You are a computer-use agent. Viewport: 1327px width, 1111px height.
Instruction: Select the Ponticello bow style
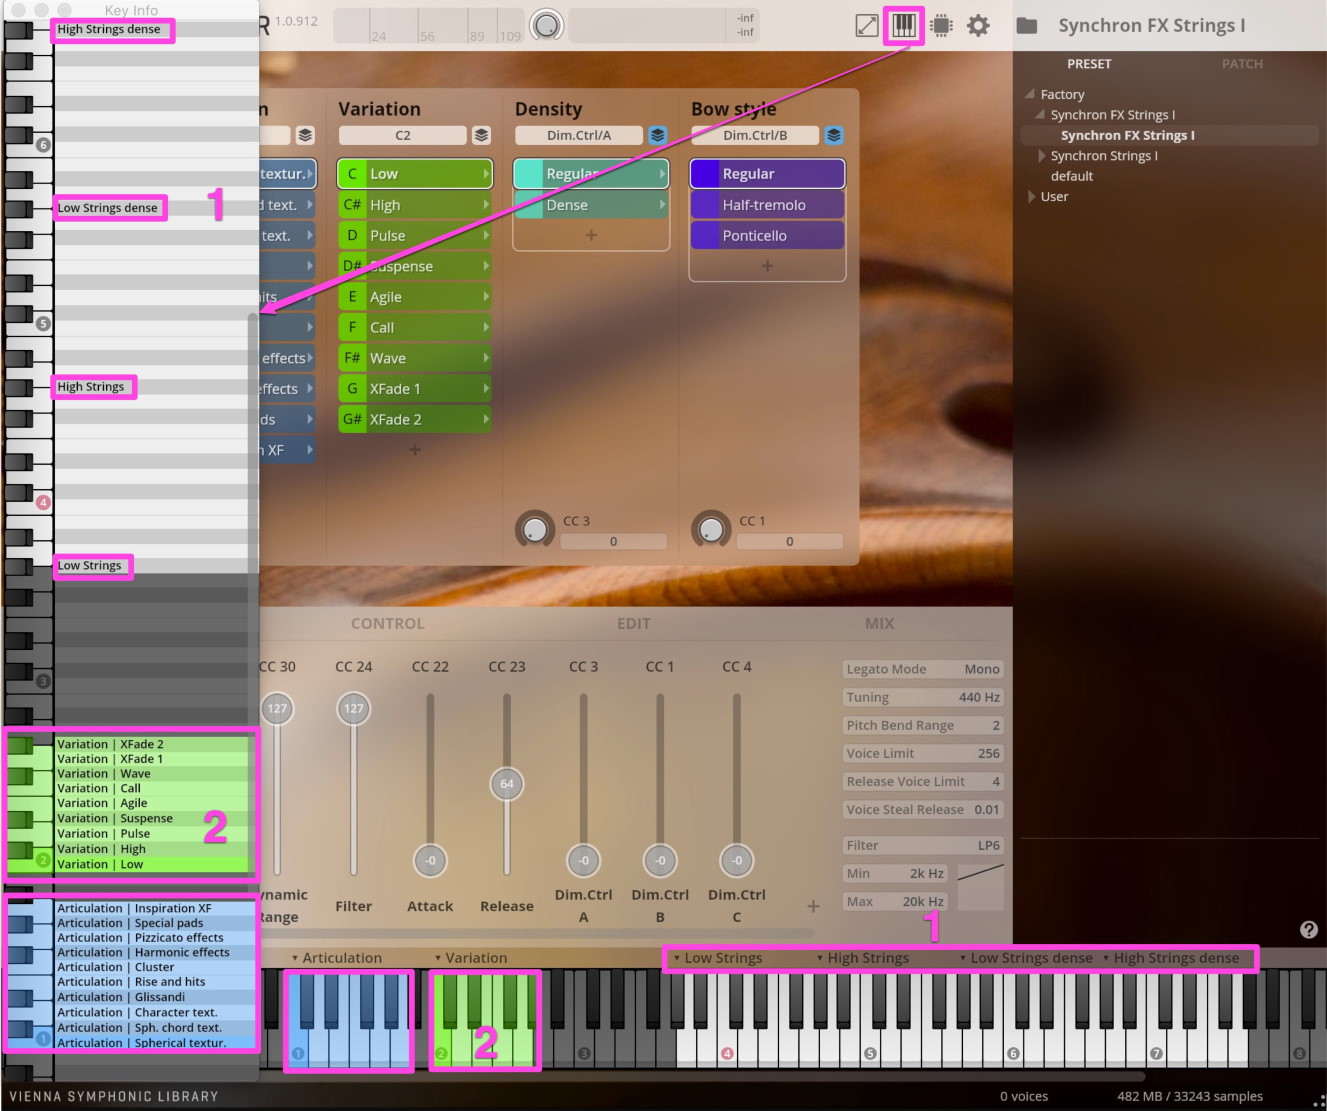767,236
